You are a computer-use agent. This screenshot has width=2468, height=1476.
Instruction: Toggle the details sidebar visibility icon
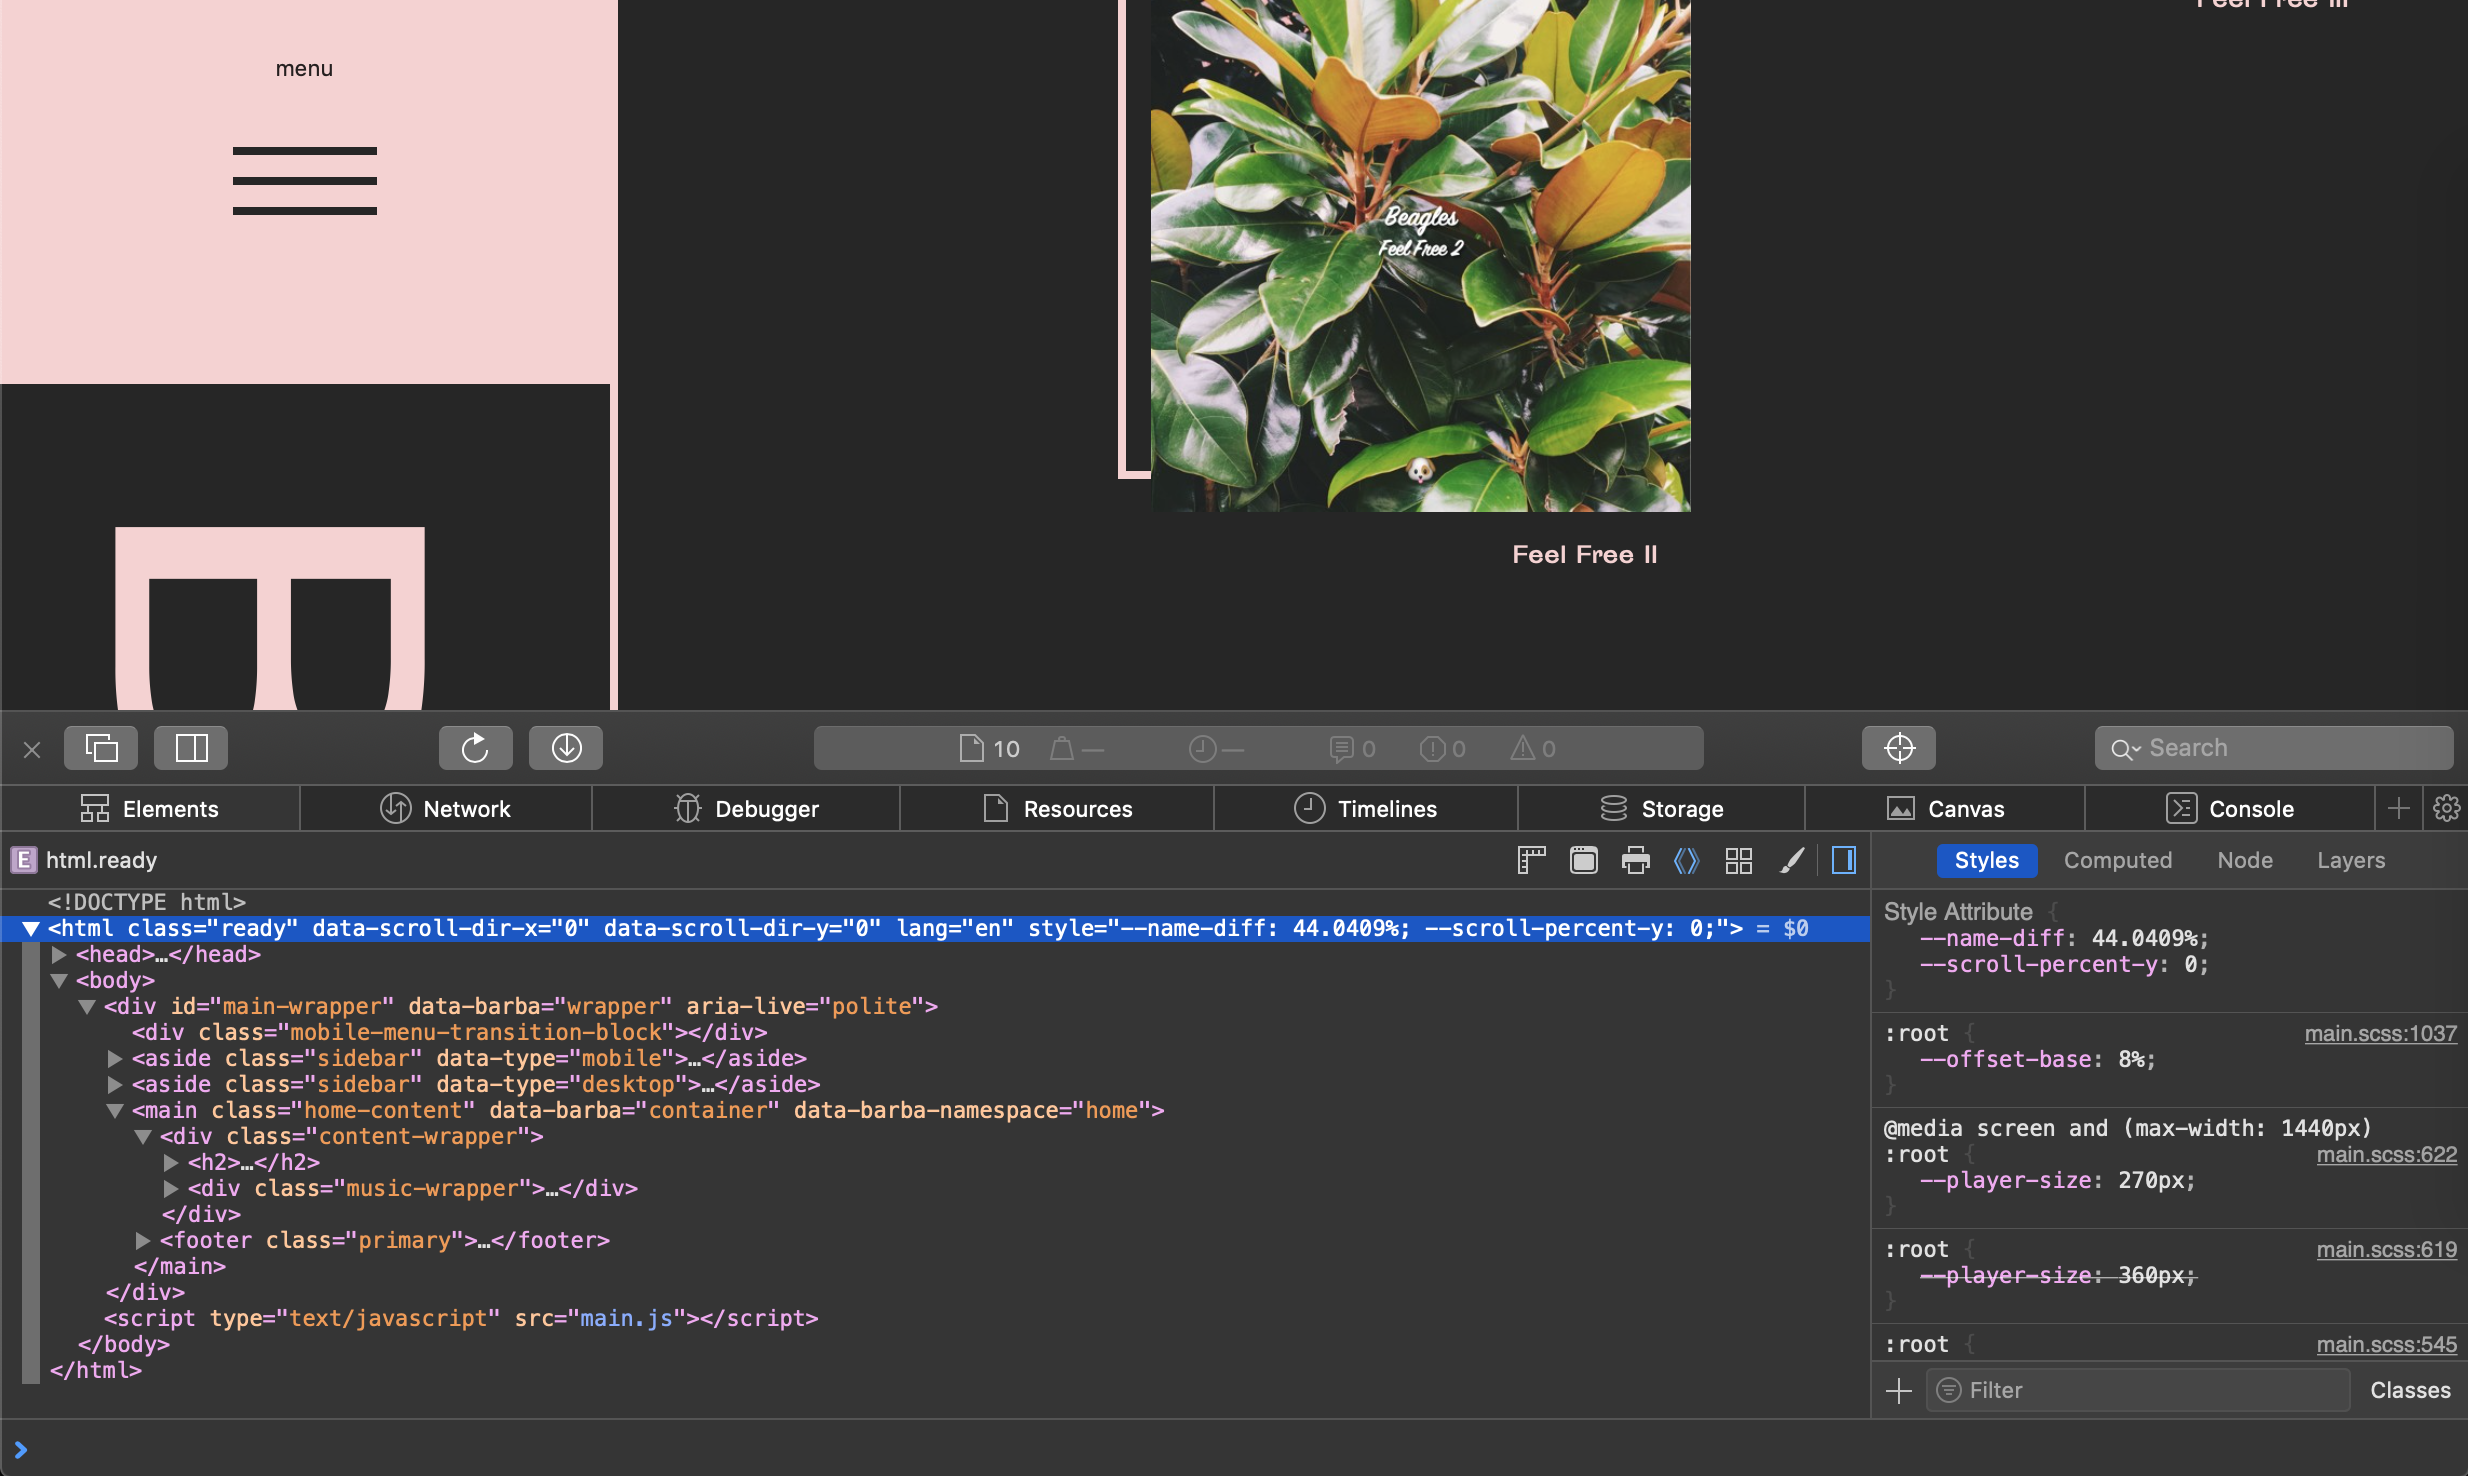pyautogui.click(x=1843, y=860)
